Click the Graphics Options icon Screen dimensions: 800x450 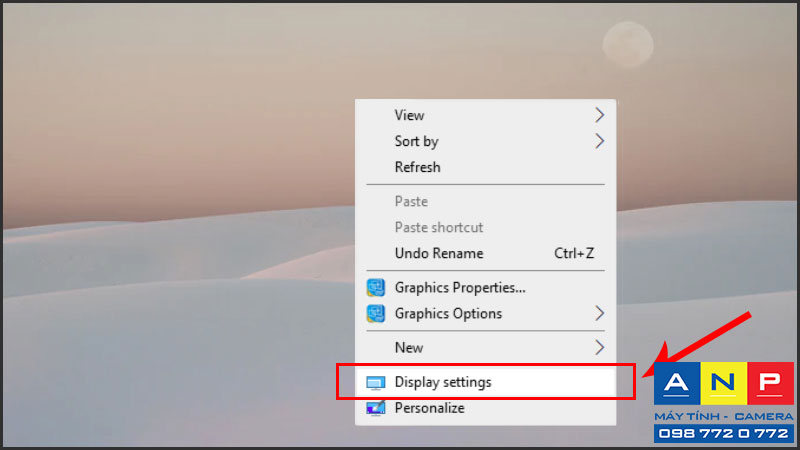pyautogui.click(x=376, y=313)
